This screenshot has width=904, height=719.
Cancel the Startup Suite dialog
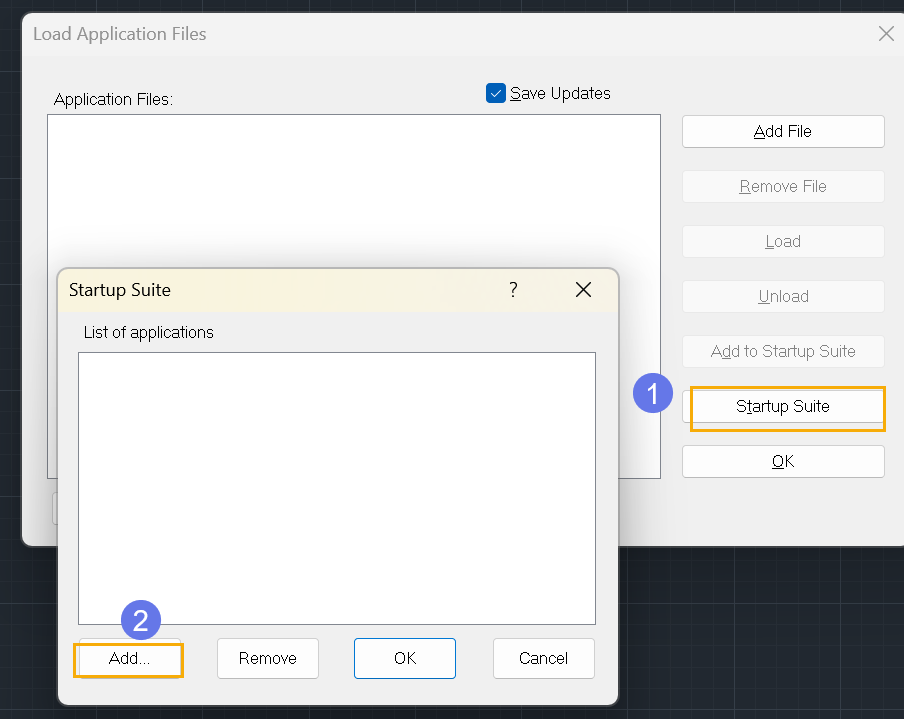pyautogui.click(x=544, y=658)
